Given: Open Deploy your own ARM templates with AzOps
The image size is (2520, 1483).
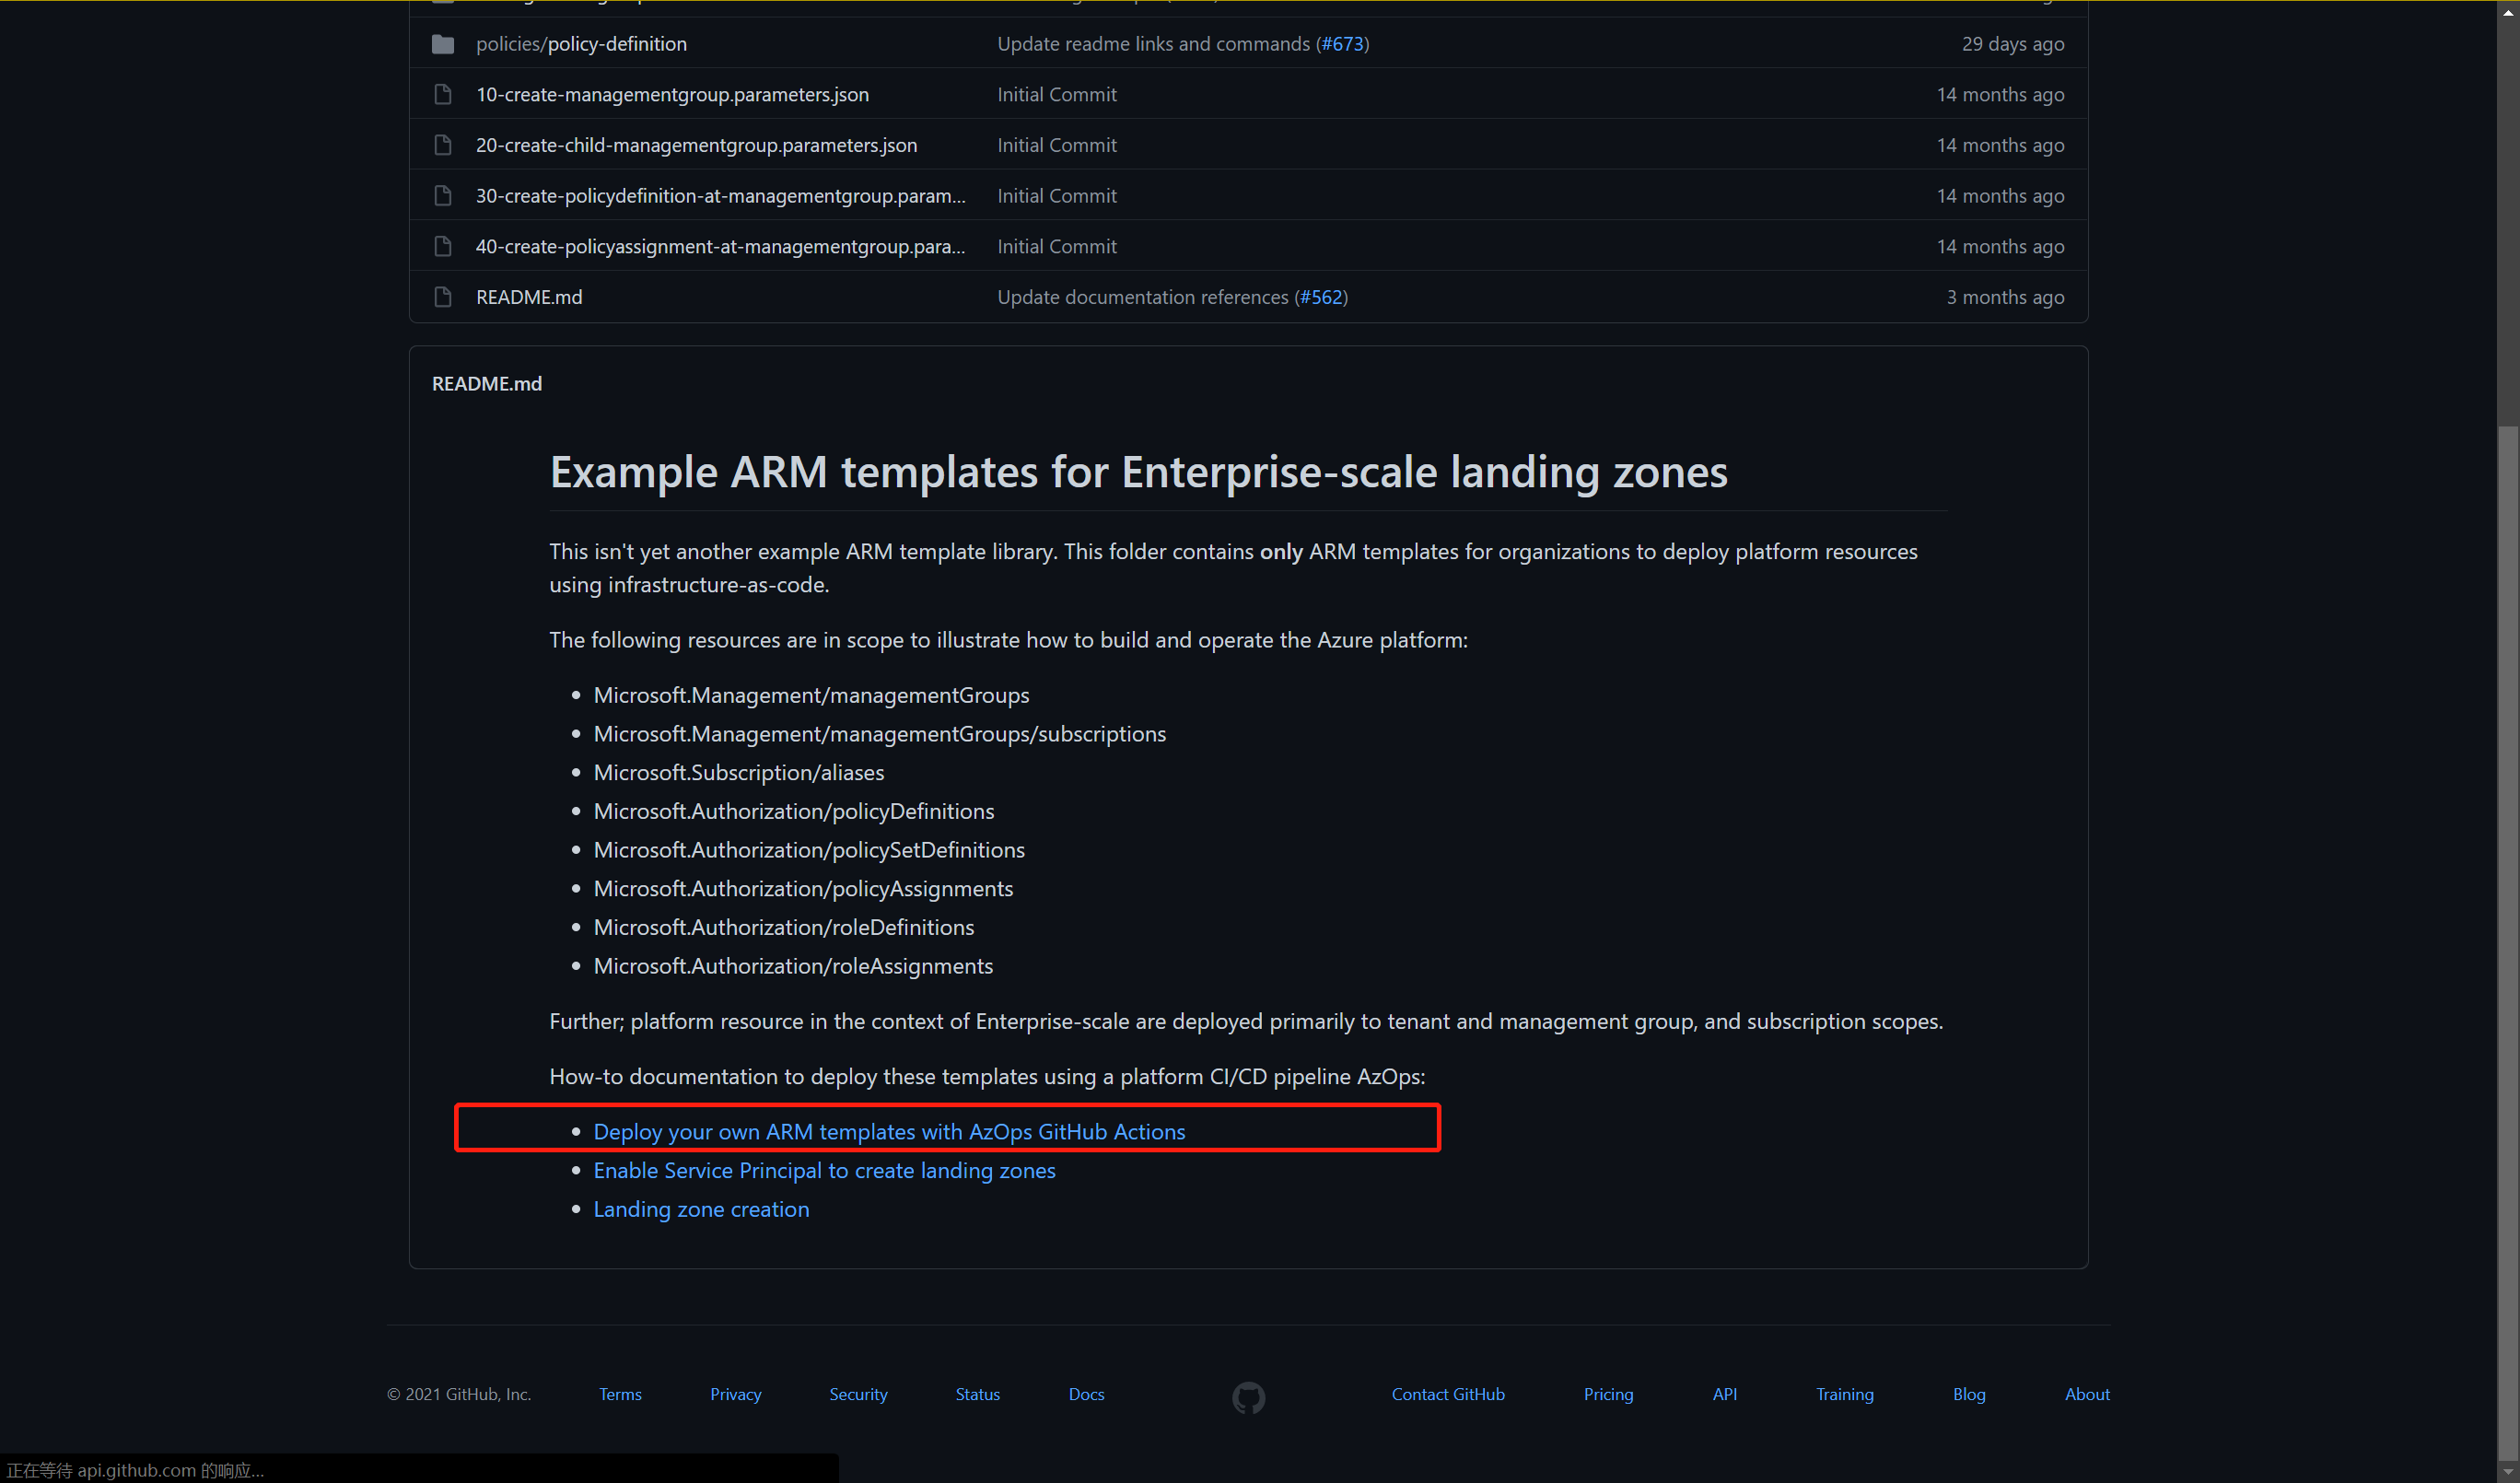Looking at the screenshot, I should click(x=889, y=1131).
